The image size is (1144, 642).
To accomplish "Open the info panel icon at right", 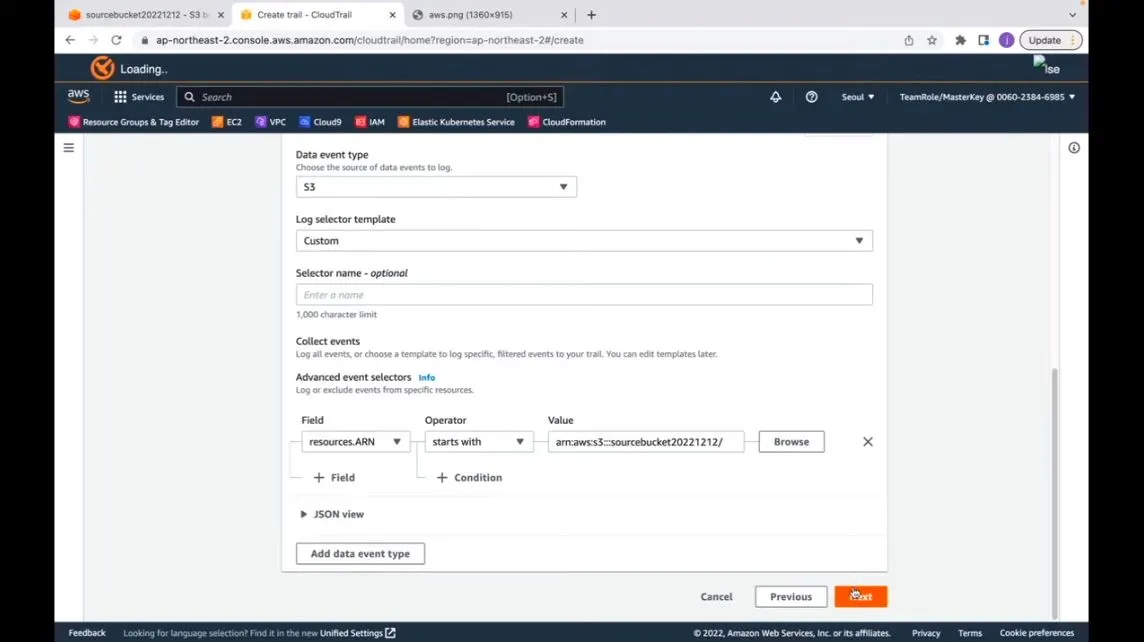I will 1074,148.
